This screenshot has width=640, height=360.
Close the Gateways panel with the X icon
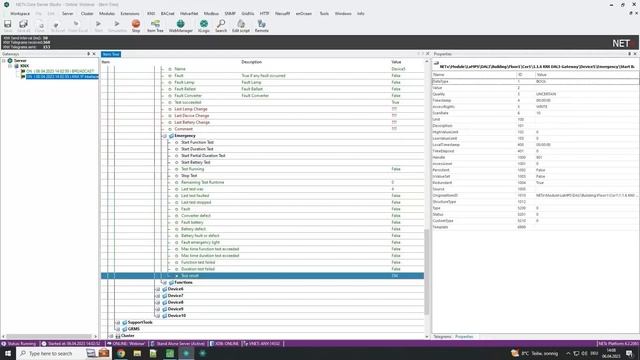[x=94, y=54]
